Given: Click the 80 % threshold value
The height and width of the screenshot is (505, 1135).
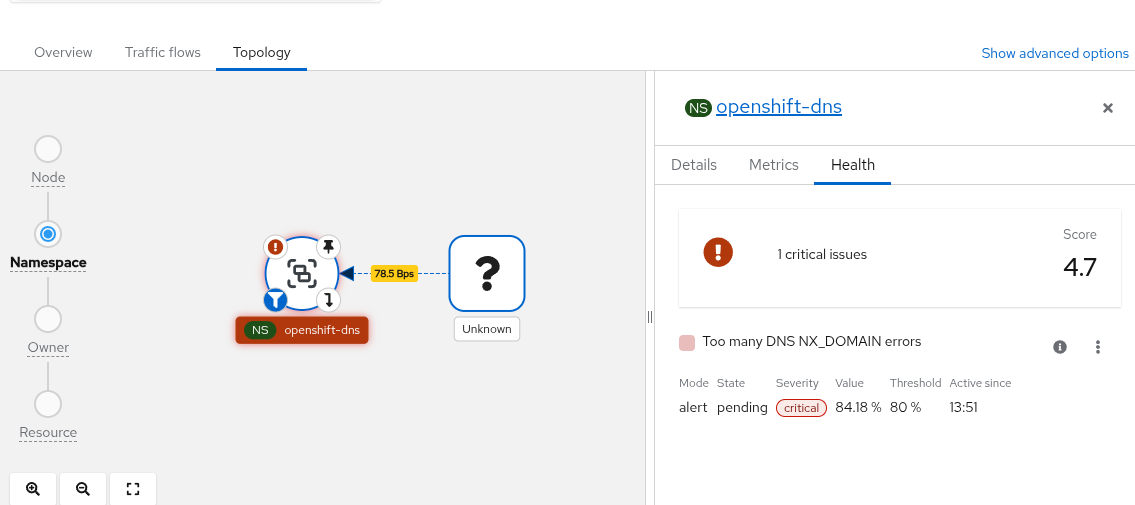Looking at the screenshot, I should [906, 407].
